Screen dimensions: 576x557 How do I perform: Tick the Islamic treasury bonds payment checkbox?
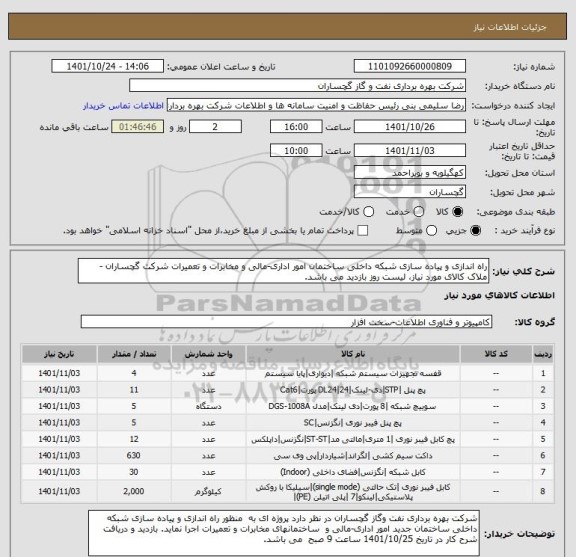coord(363,231)
